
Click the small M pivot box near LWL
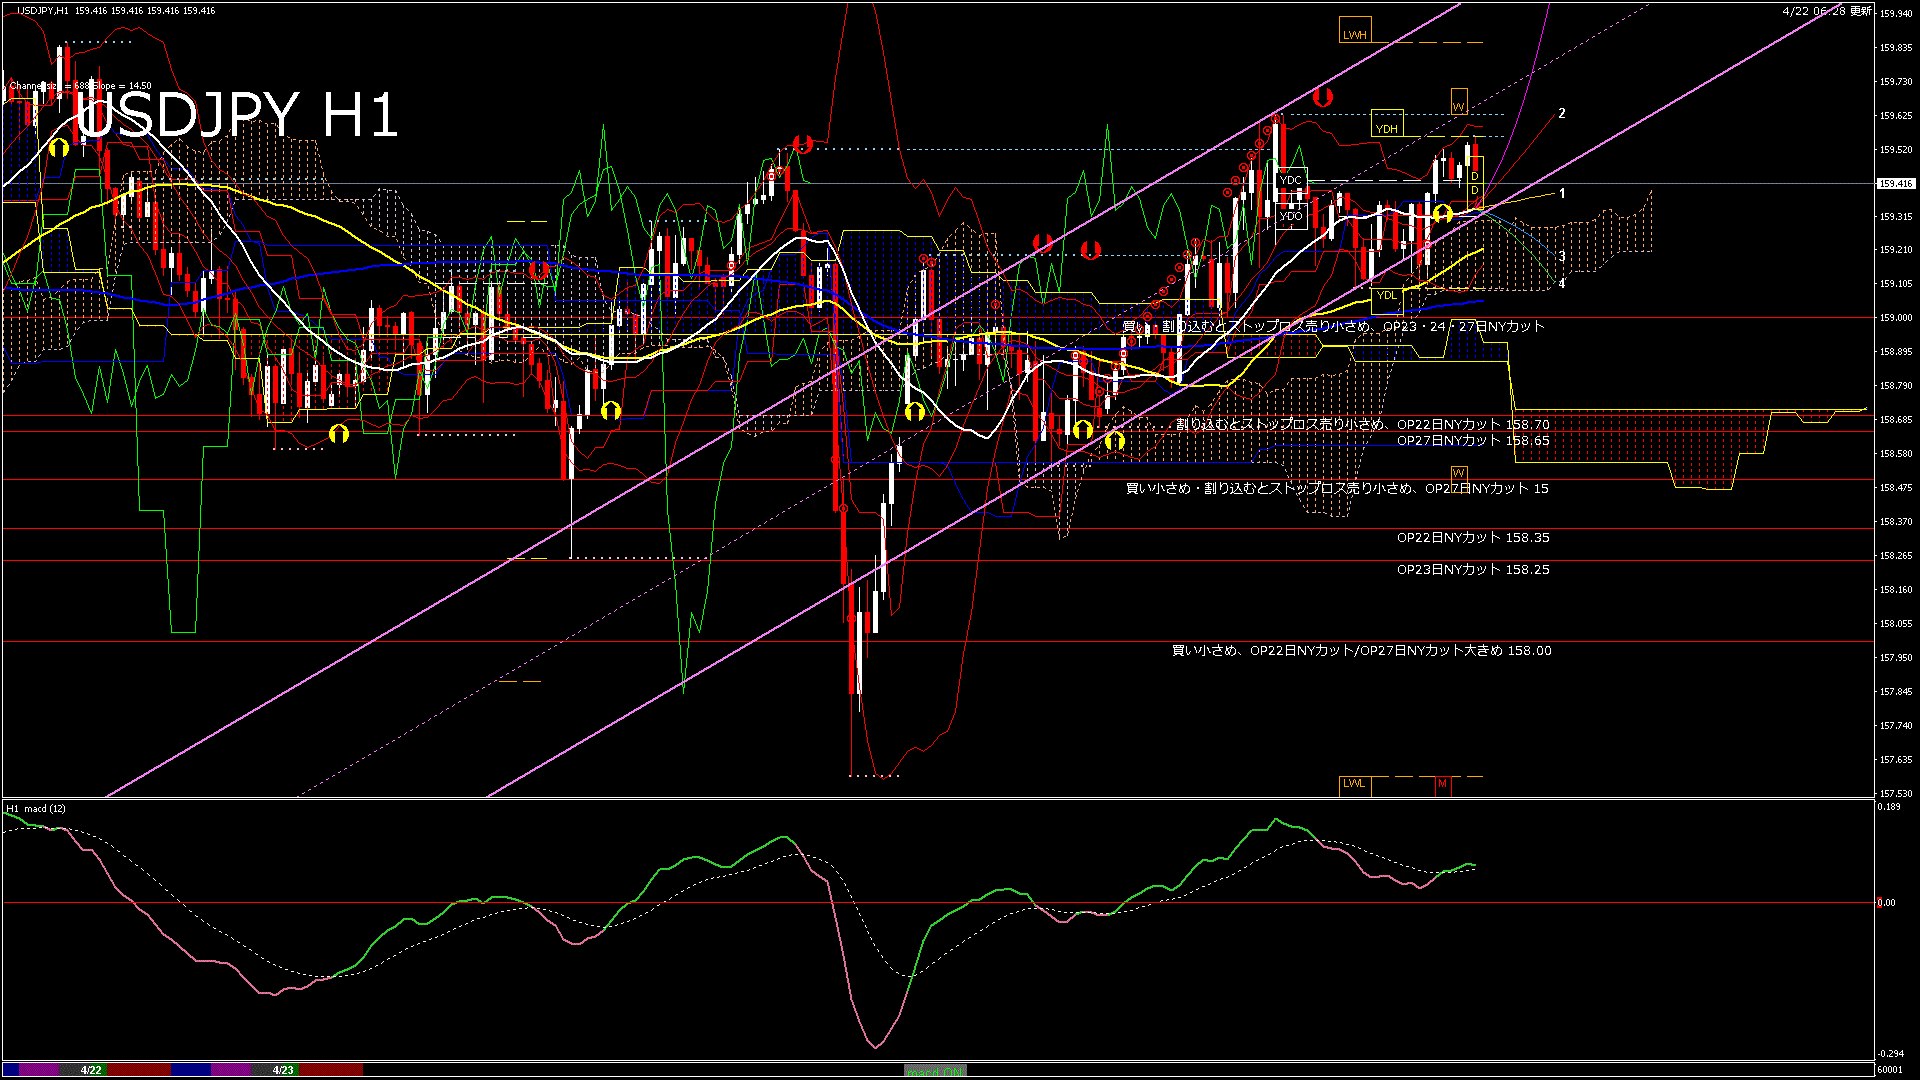tap(1442, 783)
